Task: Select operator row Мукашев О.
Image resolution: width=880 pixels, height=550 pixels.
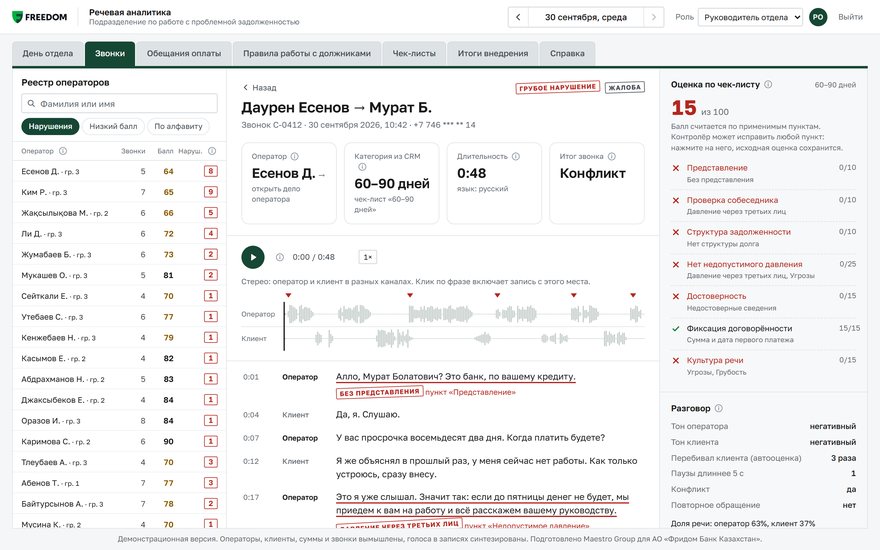Action: click(x=119, y=275)
